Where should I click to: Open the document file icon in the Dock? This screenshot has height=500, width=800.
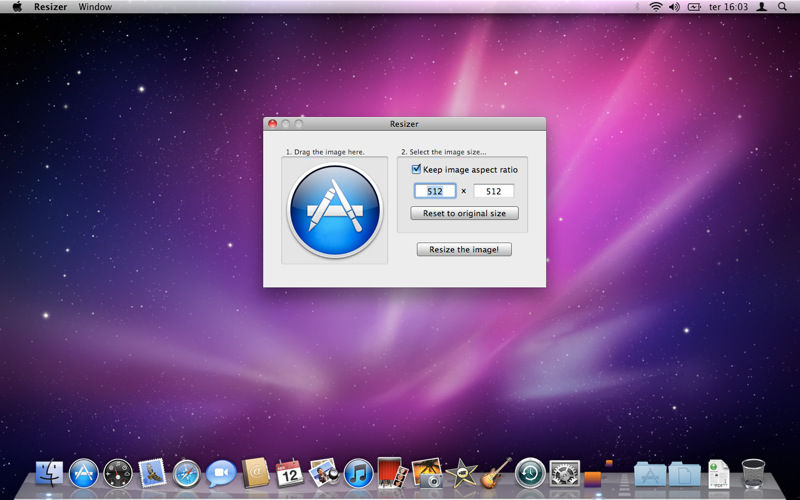click(x=718, y=473)
